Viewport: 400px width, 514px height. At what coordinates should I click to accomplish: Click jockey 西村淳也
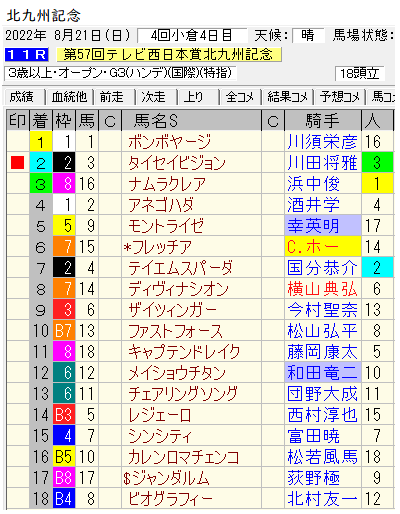[322, 415]
